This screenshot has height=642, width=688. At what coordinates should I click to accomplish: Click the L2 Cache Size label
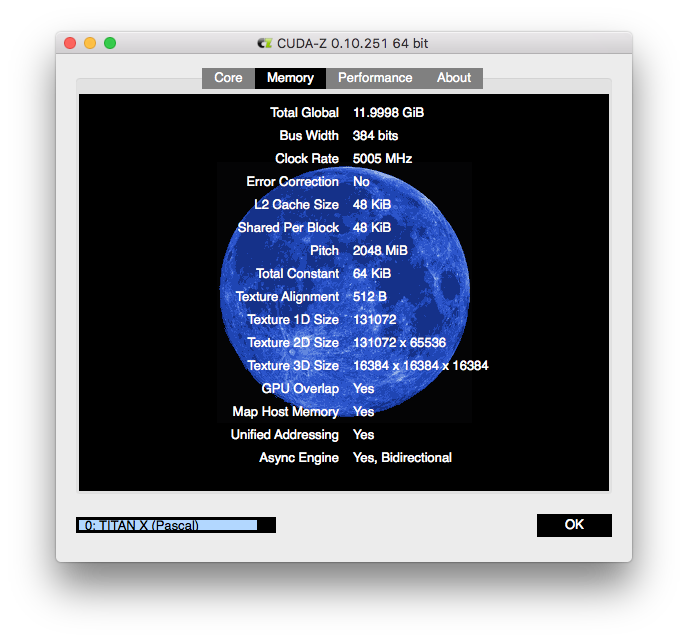tap(296, 205)
